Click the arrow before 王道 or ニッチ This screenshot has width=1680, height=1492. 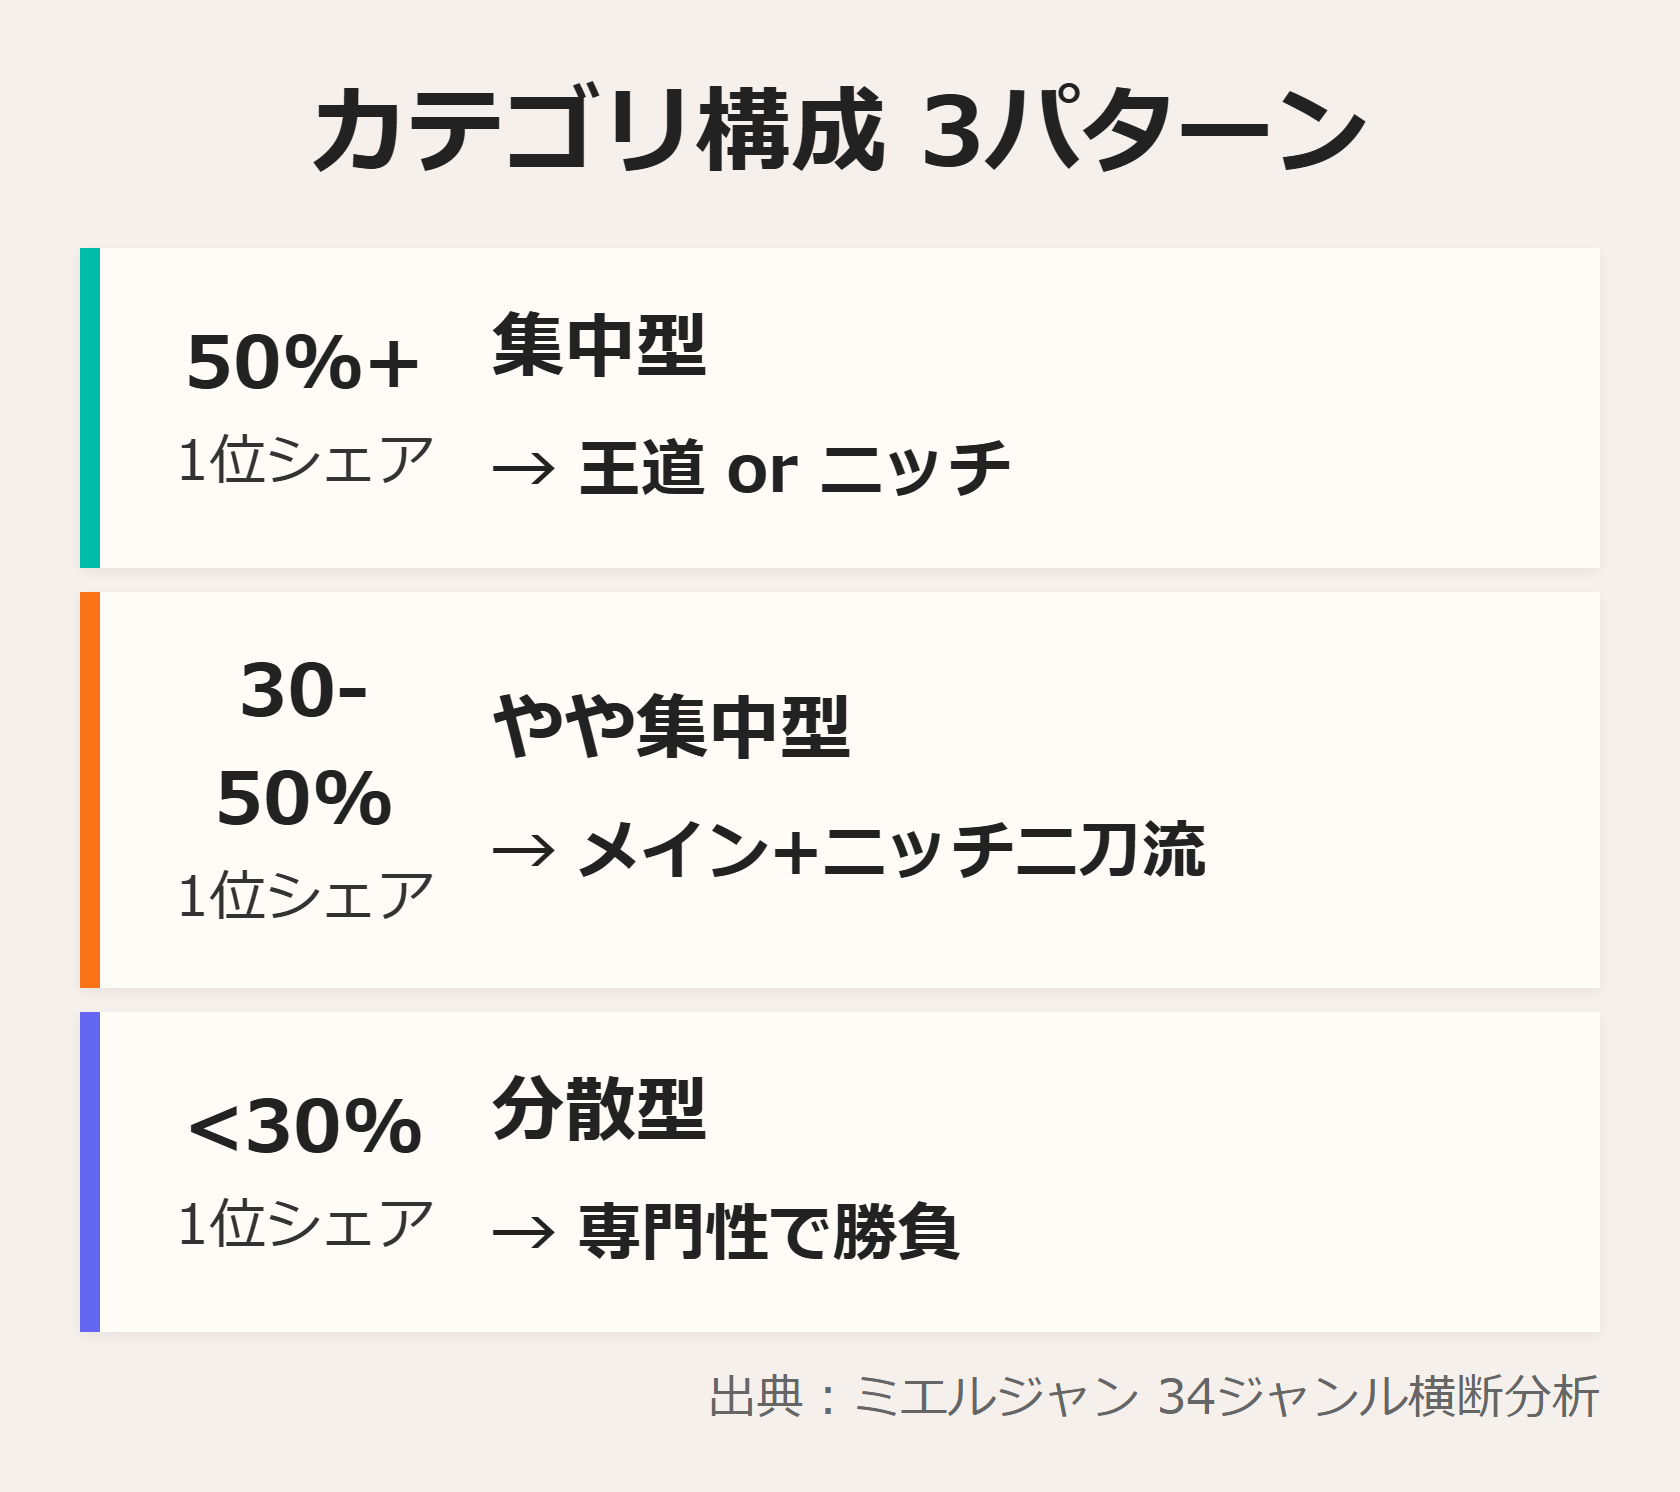coord(523,468)
